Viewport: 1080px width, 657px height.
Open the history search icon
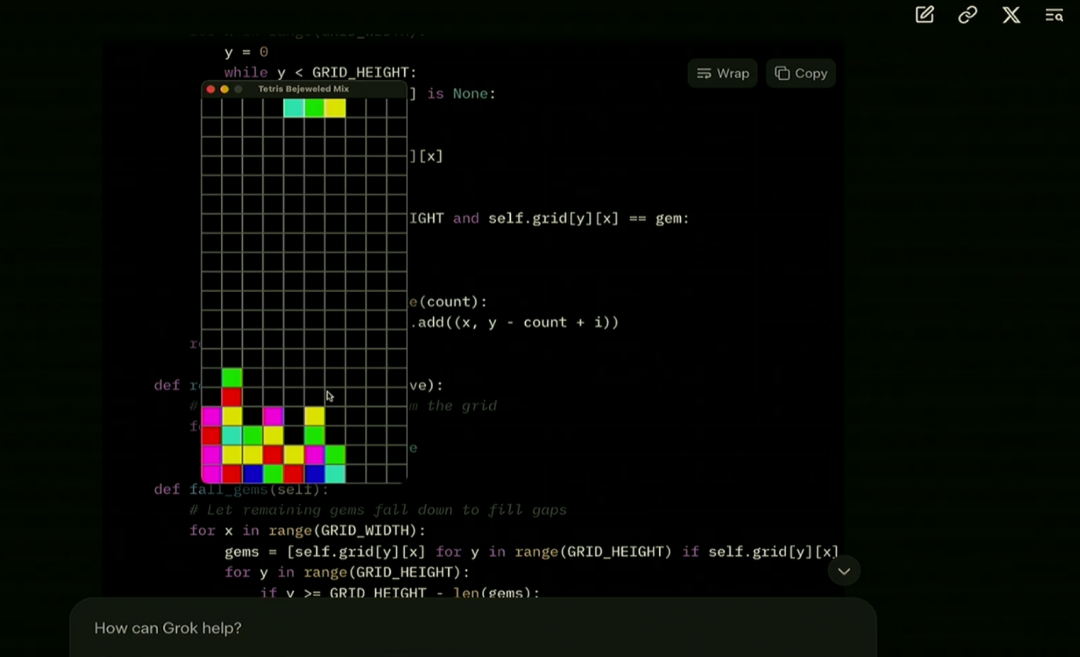(x=1054, y=14)
